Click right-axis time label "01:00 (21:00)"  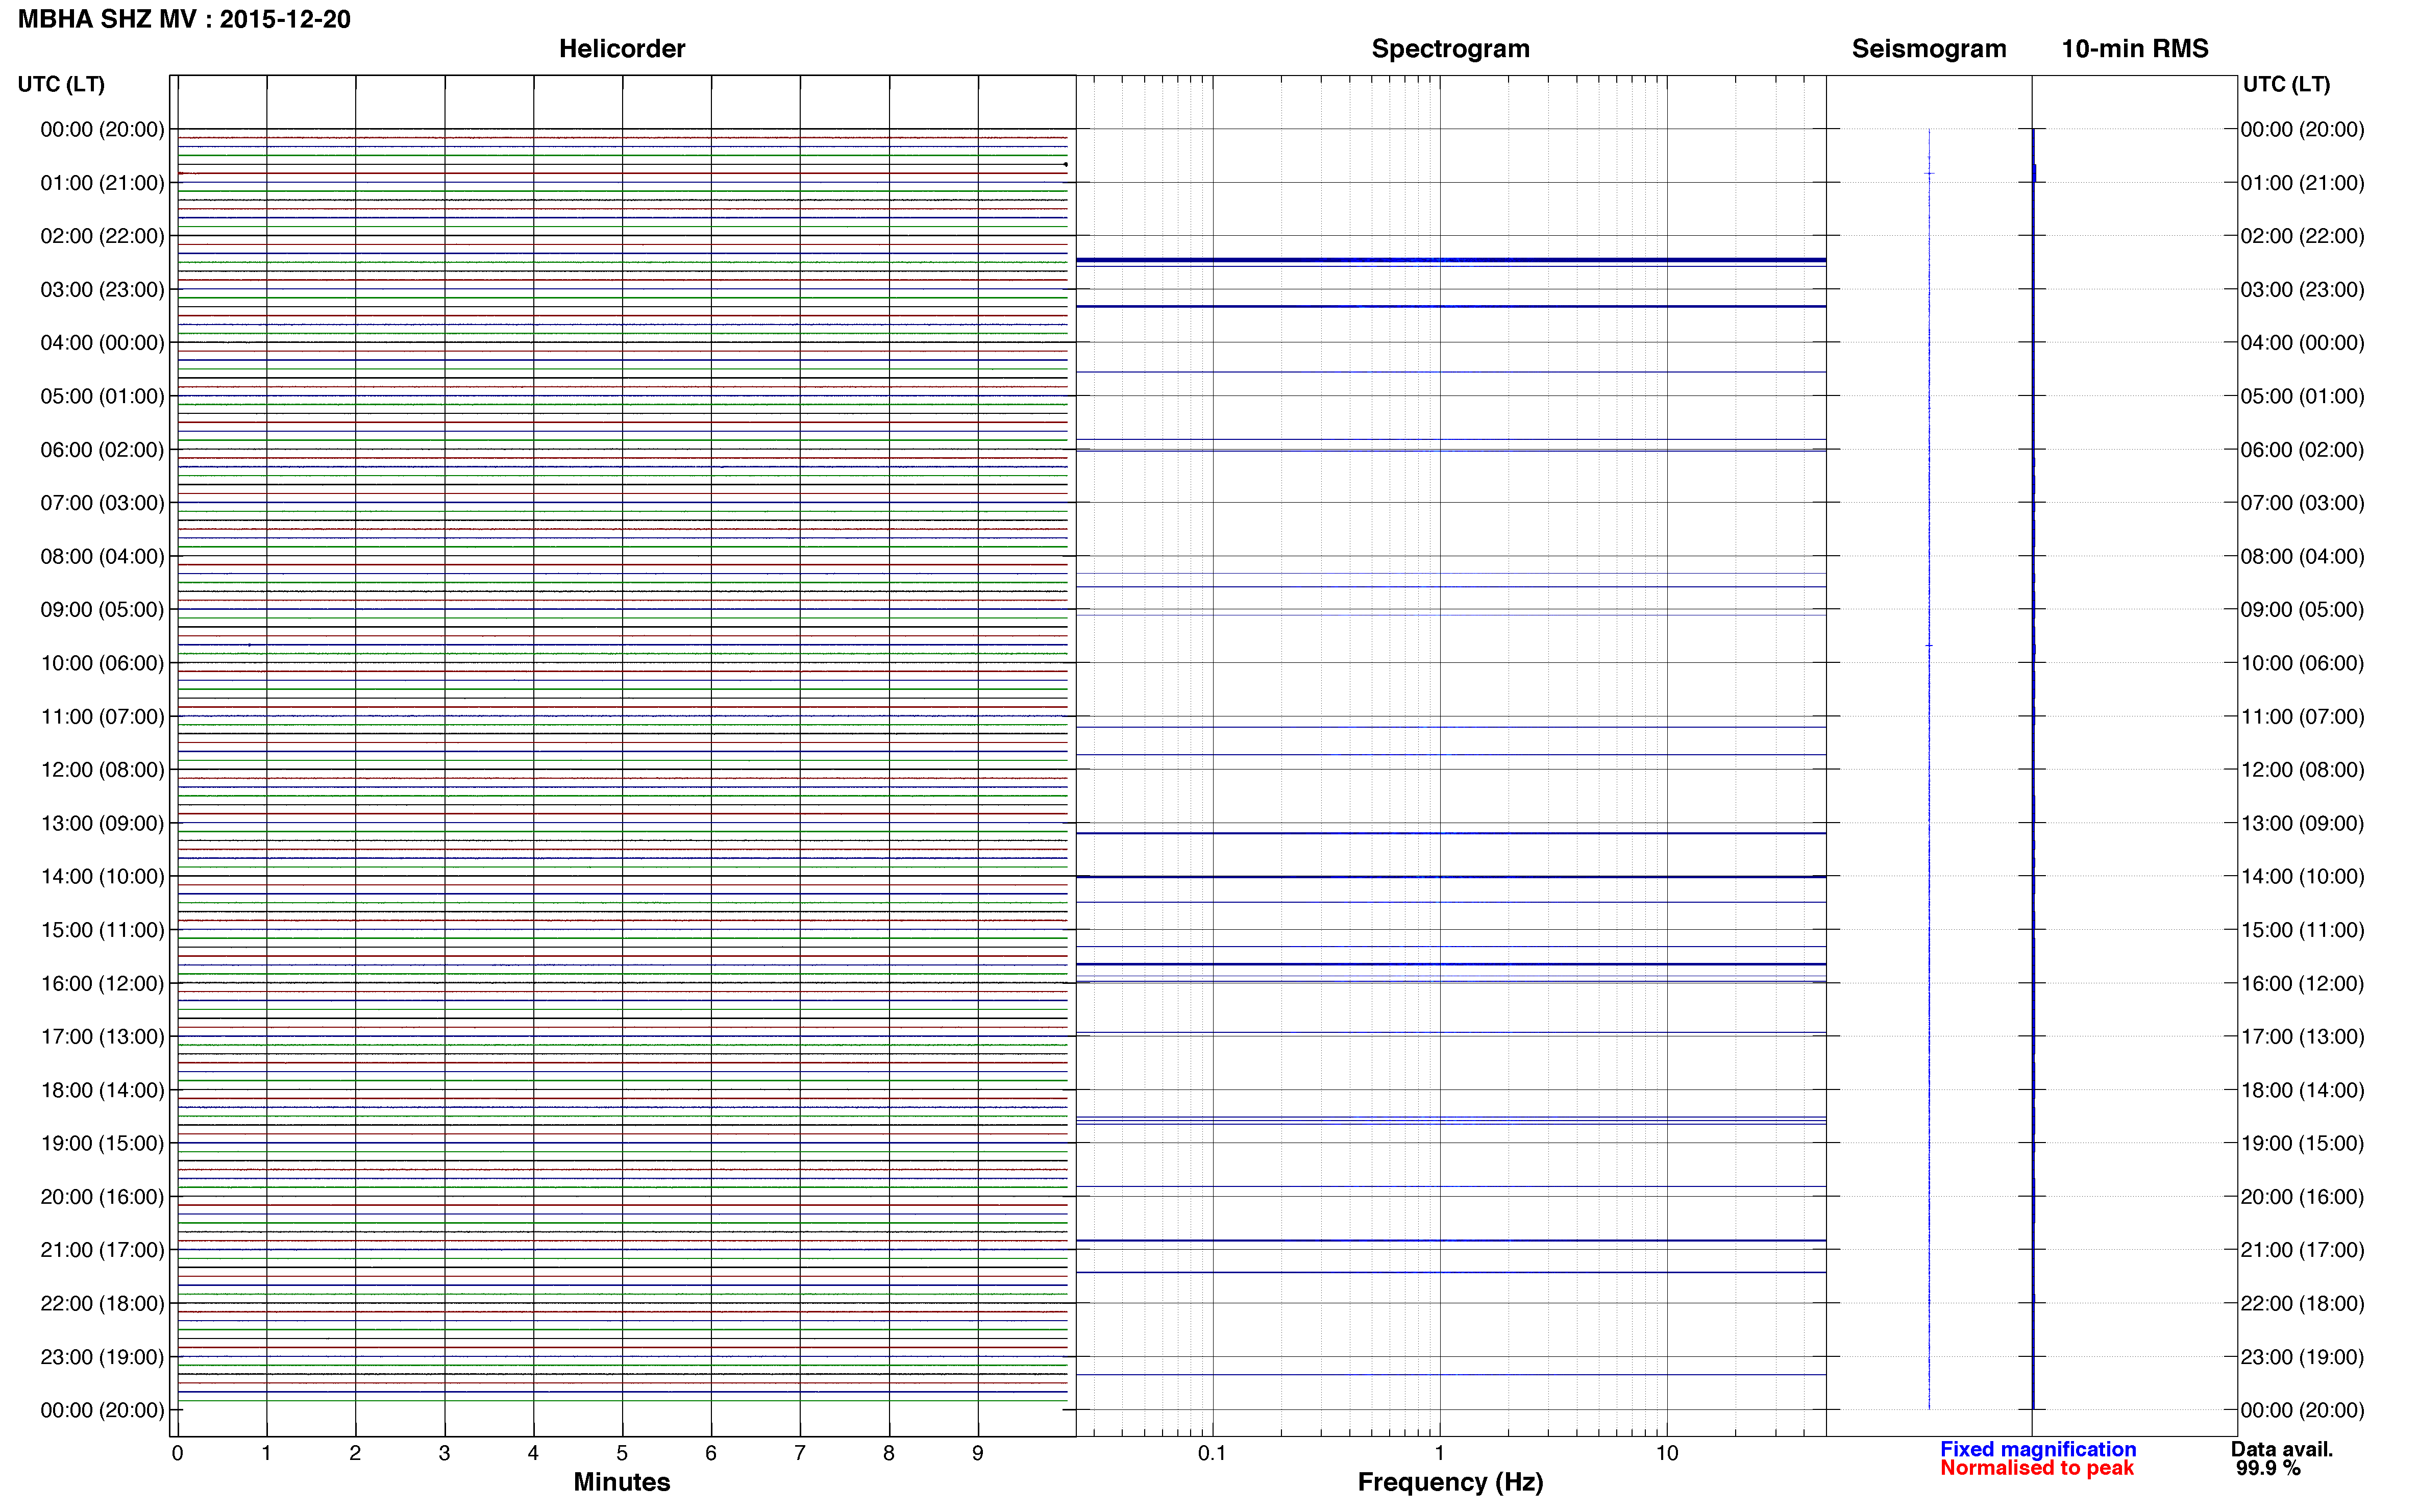pos(2303,183)
